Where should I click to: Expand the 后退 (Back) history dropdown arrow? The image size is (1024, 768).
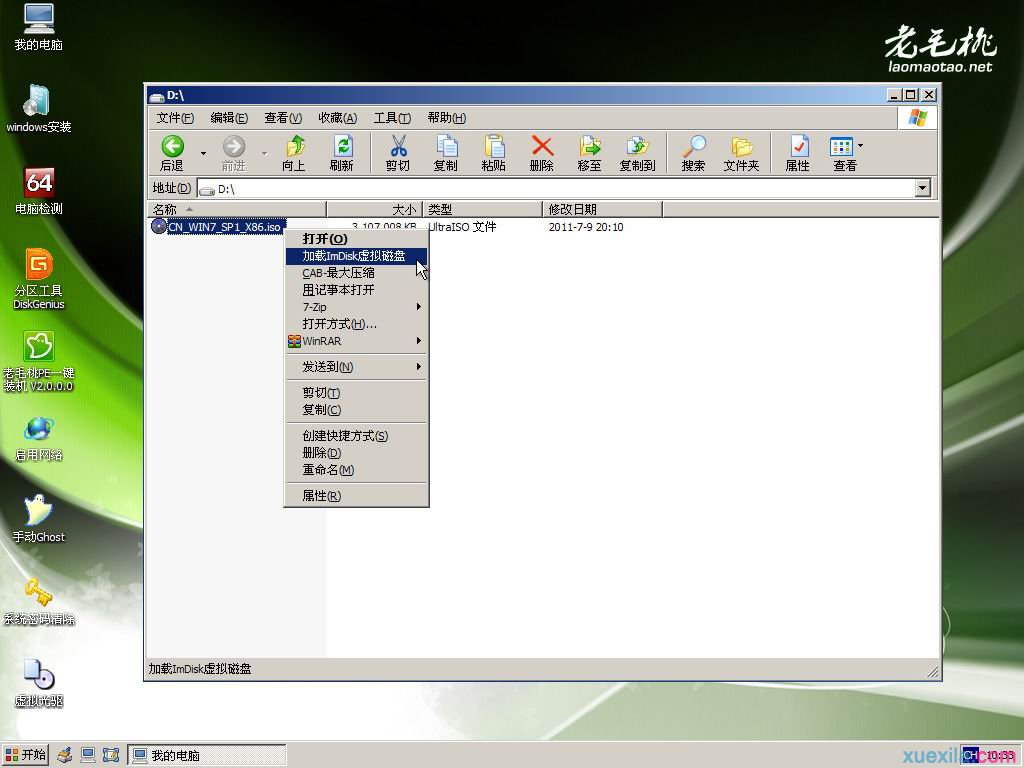coord(203,153)
